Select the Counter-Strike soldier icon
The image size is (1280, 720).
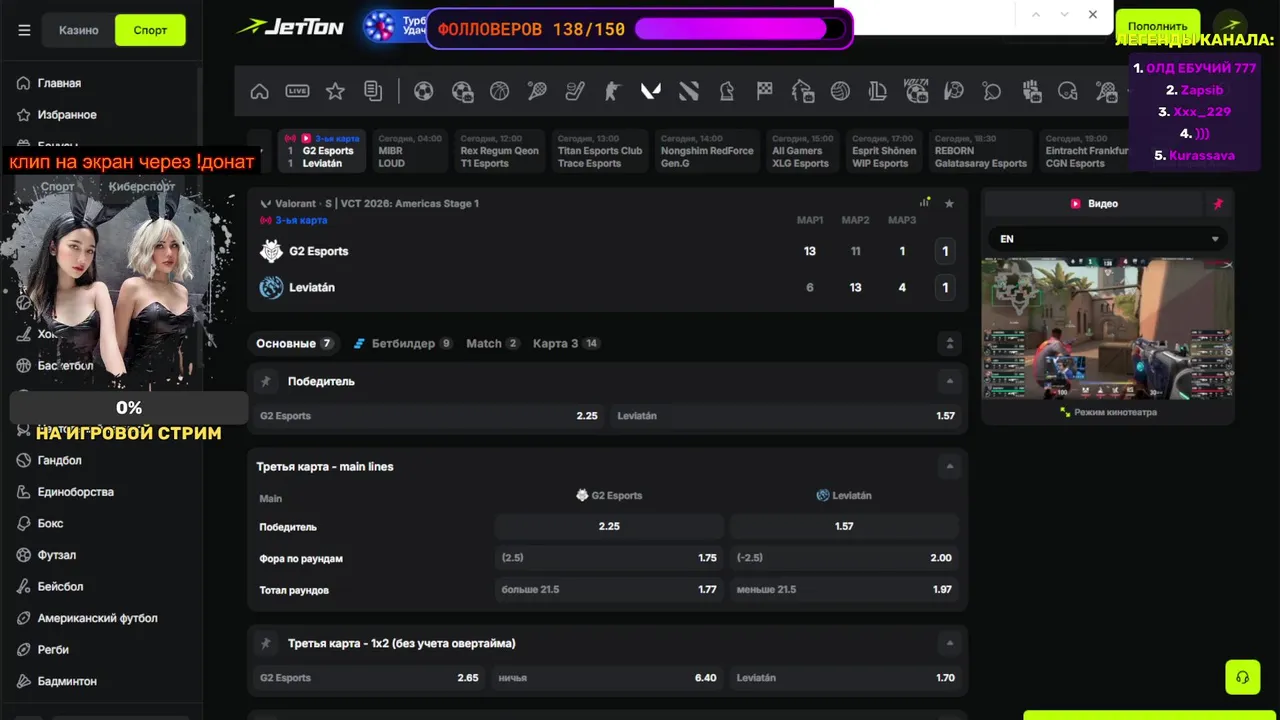click(x=613, y=91)
